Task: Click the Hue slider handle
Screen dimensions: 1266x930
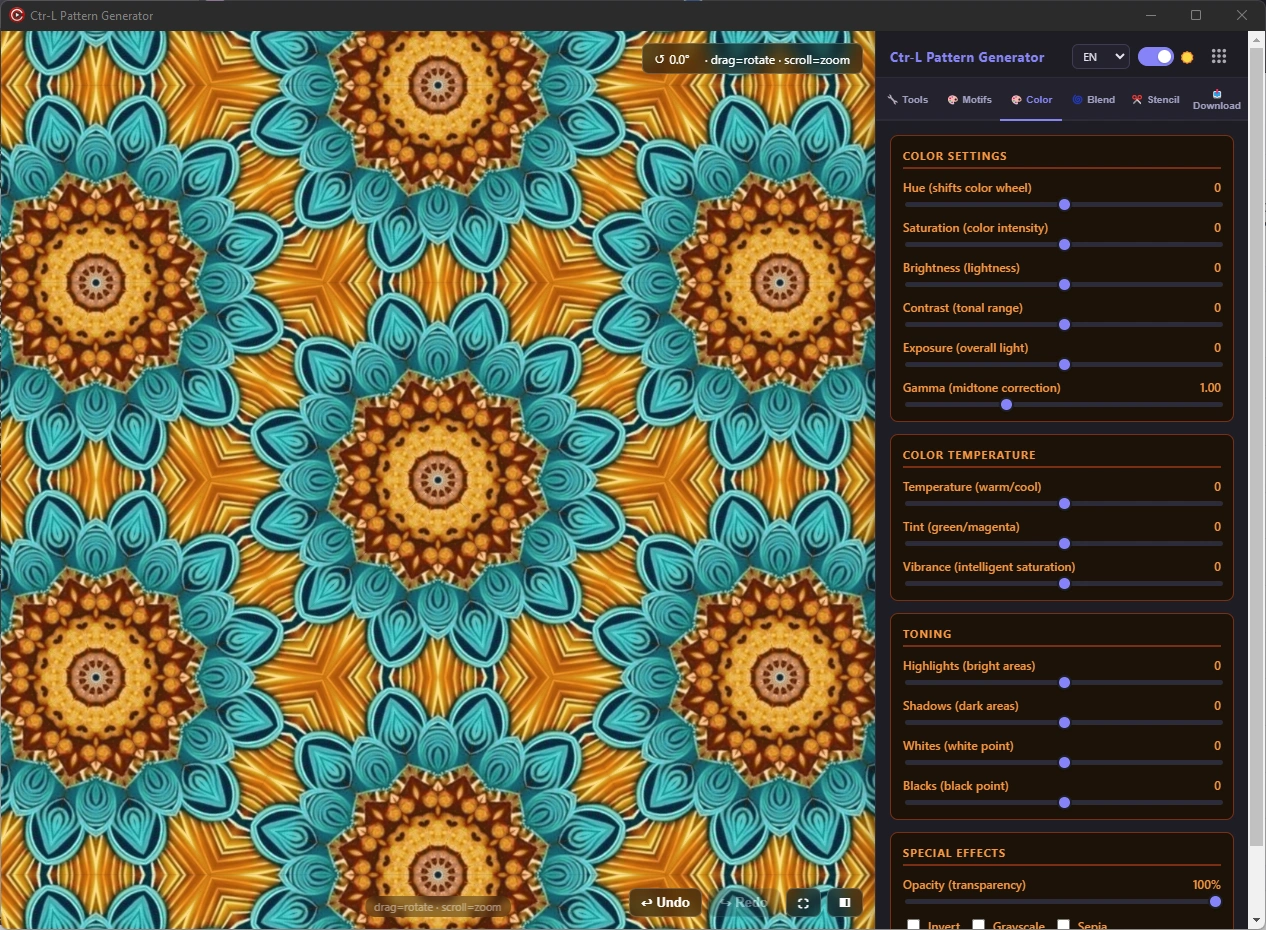Action: pos(1064,204)
